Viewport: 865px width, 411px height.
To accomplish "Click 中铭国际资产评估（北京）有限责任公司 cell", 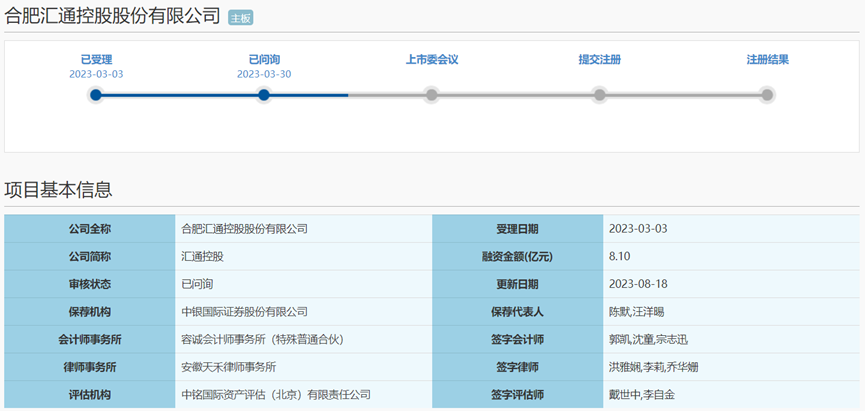I will (x=303, y=394).
